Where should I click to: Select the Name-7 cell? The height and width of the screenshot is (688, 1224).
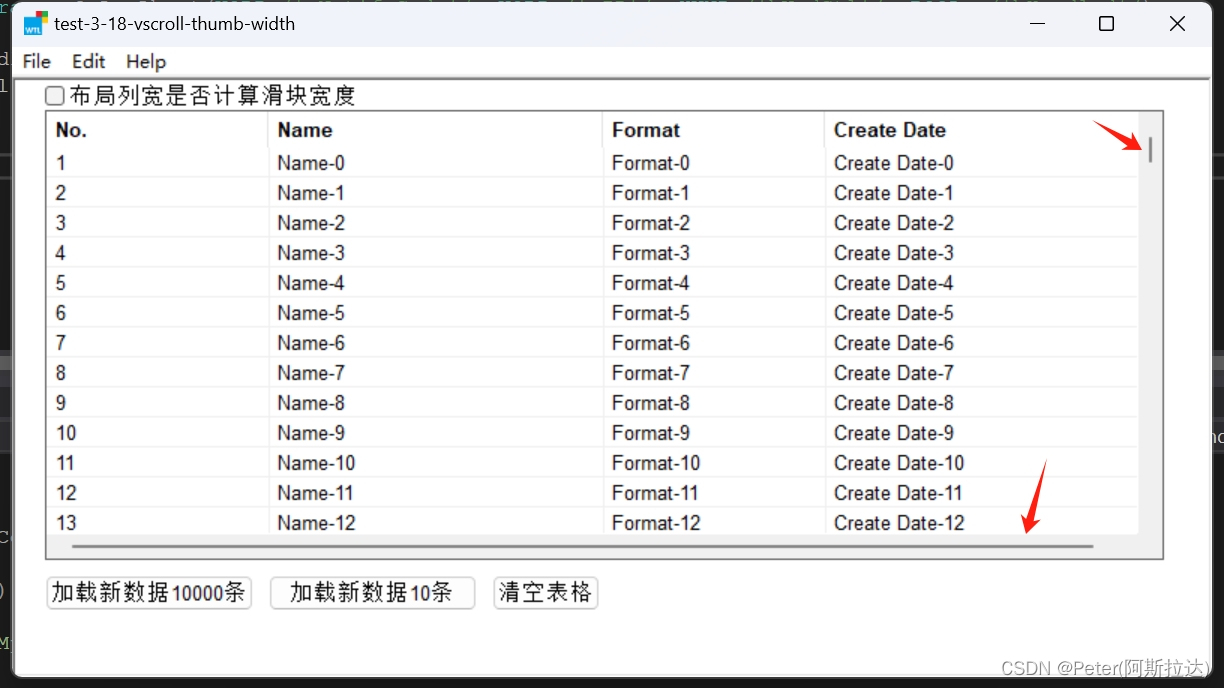(436, 373)
